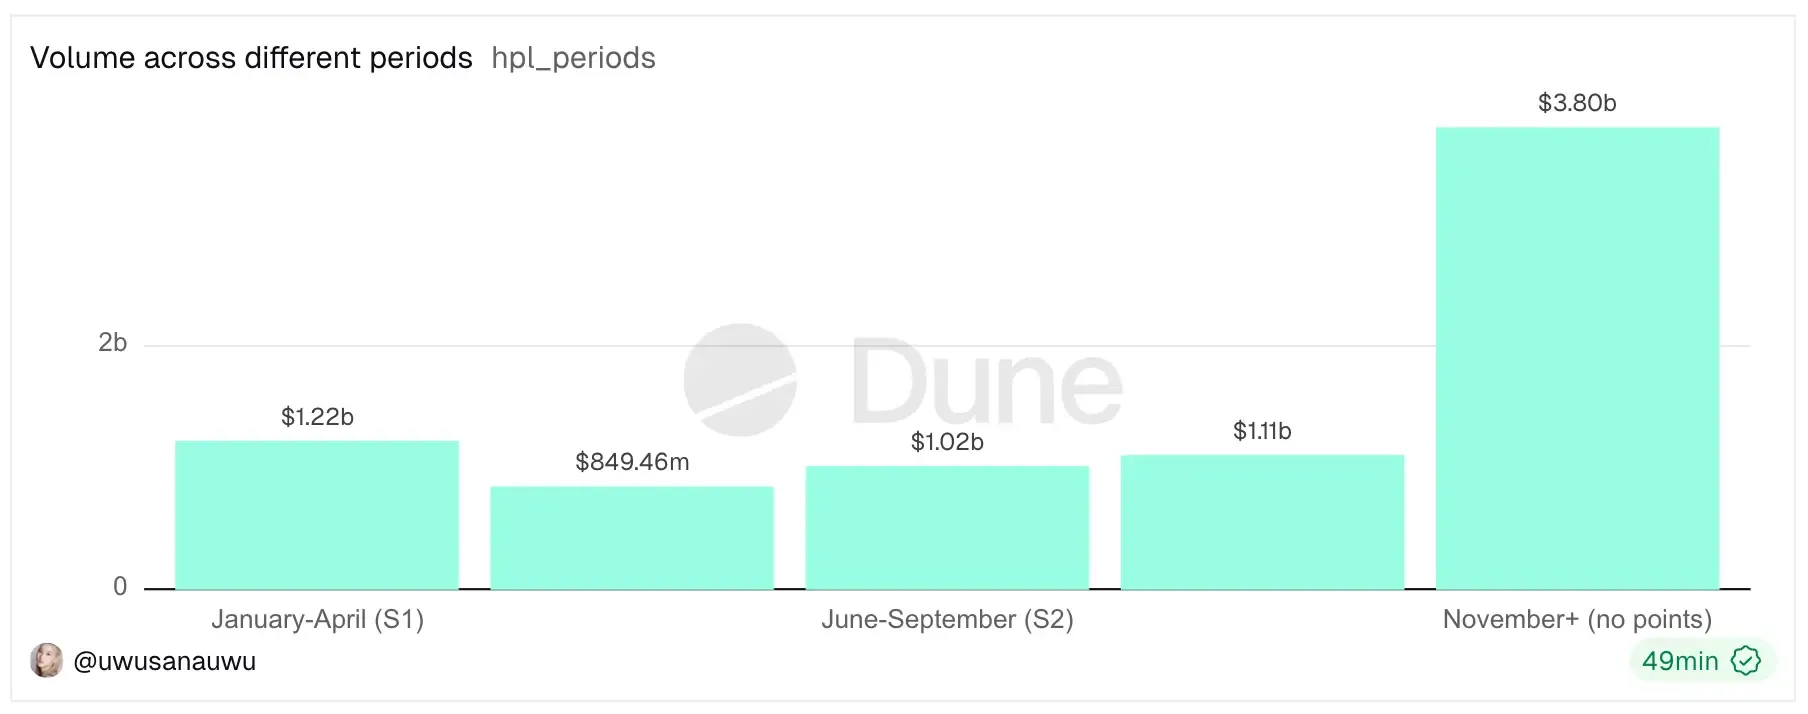Select the June-September (S2) bar
The width and height of the screenshot is (1808, 714).
click(x=947, y=527)
